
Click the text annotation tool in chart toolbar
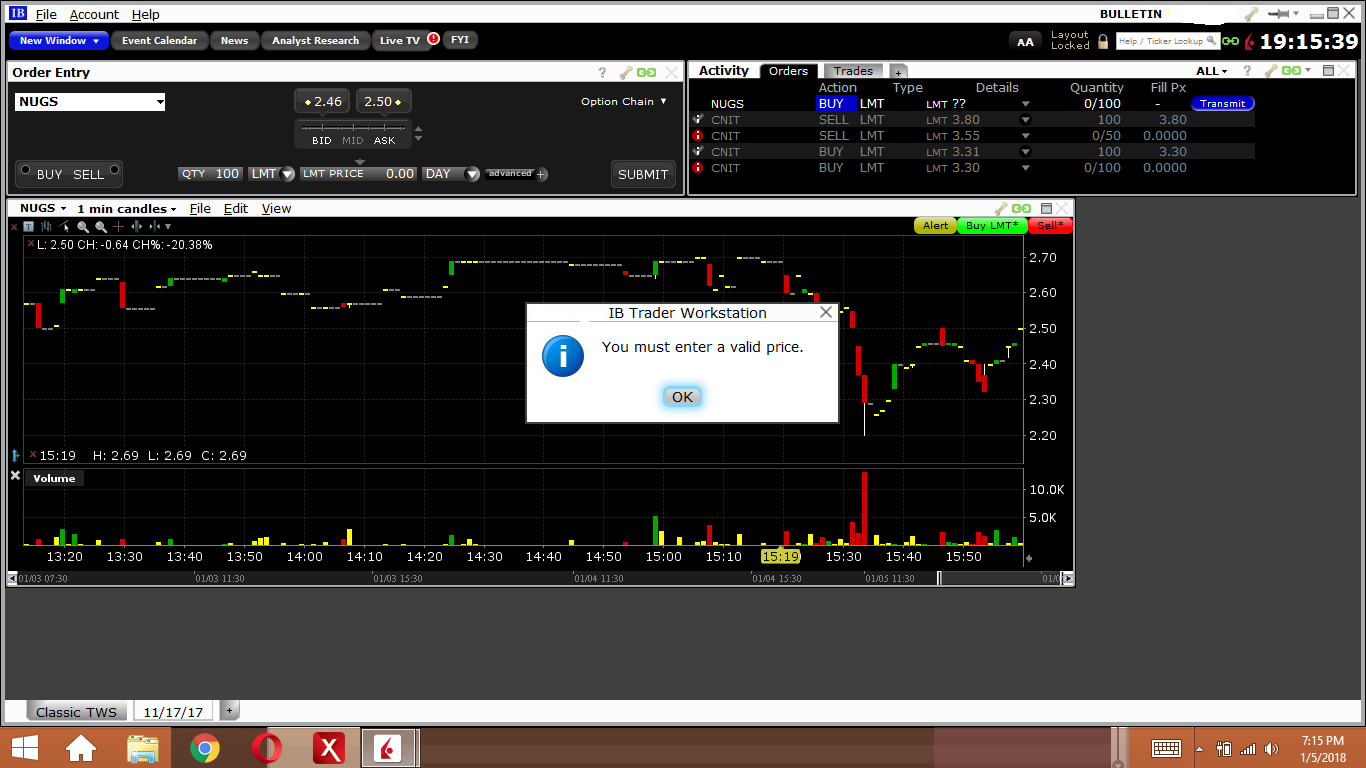coord(29,227)
